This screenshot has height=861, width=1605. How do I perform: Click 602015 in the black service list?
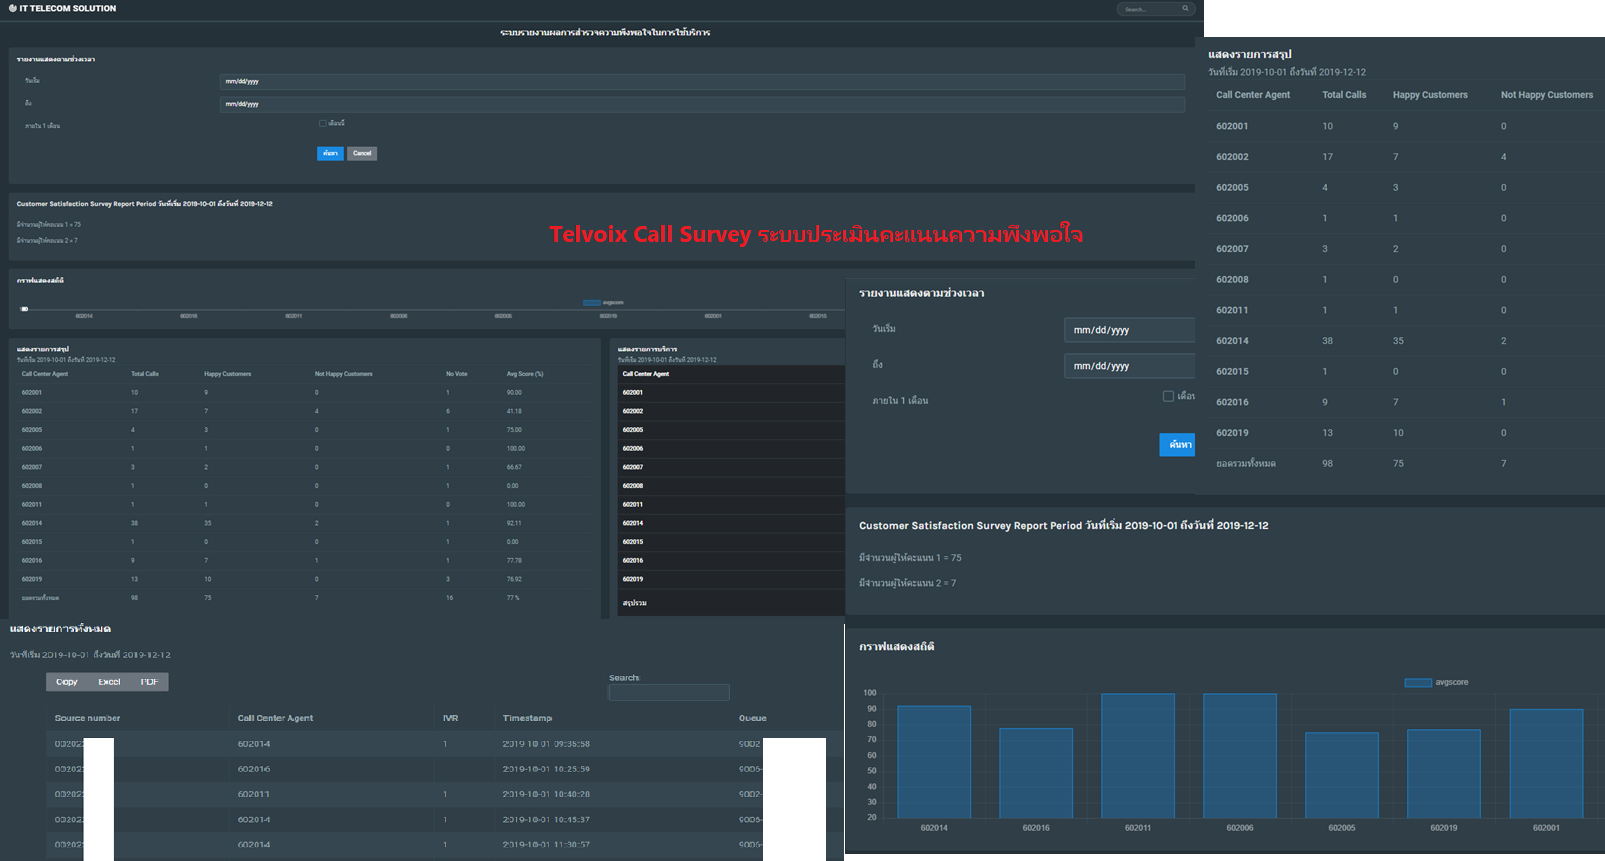tap(633, 542)
